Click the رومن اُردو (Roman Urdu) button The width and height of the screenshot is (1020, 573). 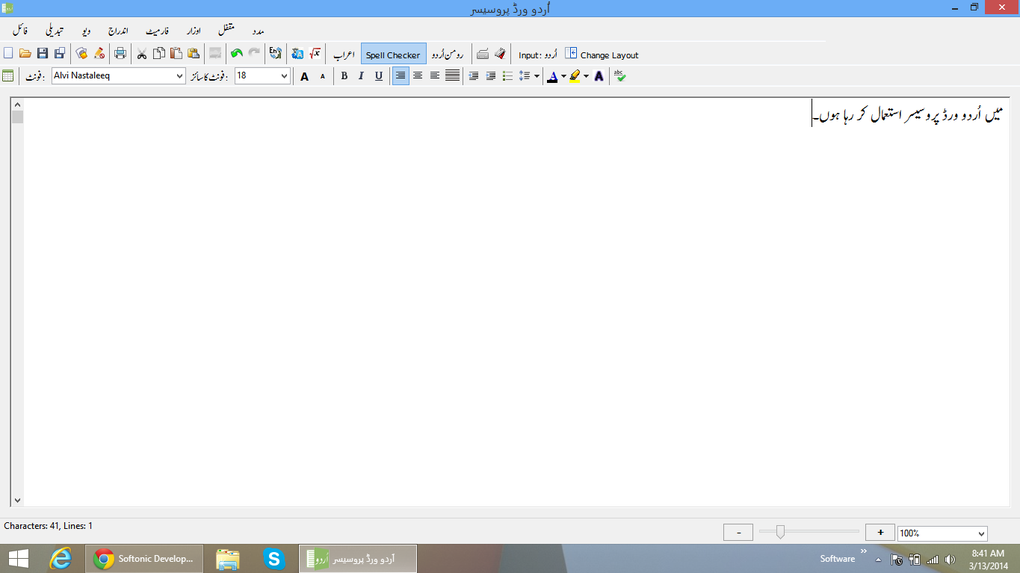pos(448,55)
